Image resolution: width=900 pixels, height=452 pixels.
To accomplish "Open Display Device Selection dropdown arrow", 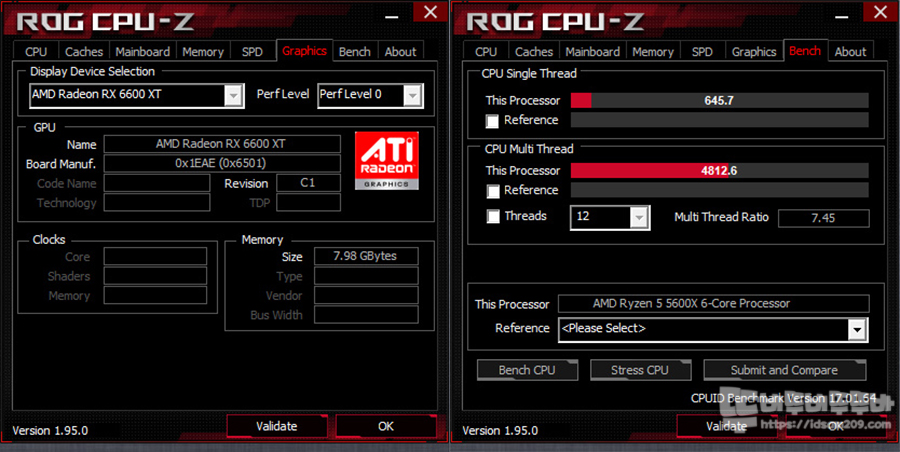I will (233, 95).
